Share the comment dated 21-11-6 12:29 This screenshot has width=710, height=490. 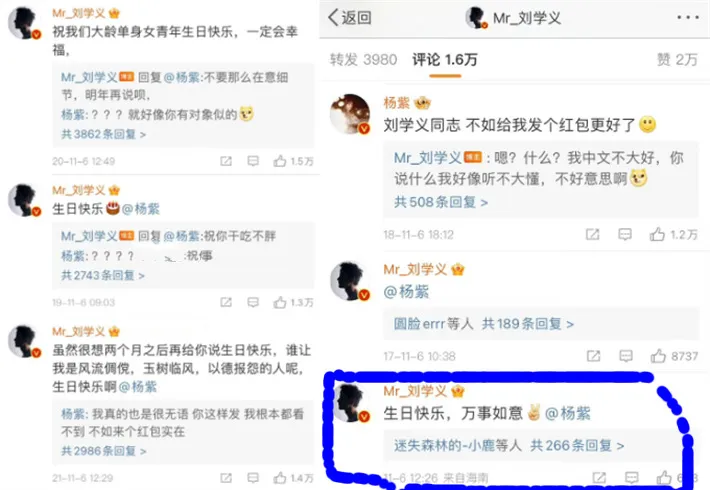225,478
